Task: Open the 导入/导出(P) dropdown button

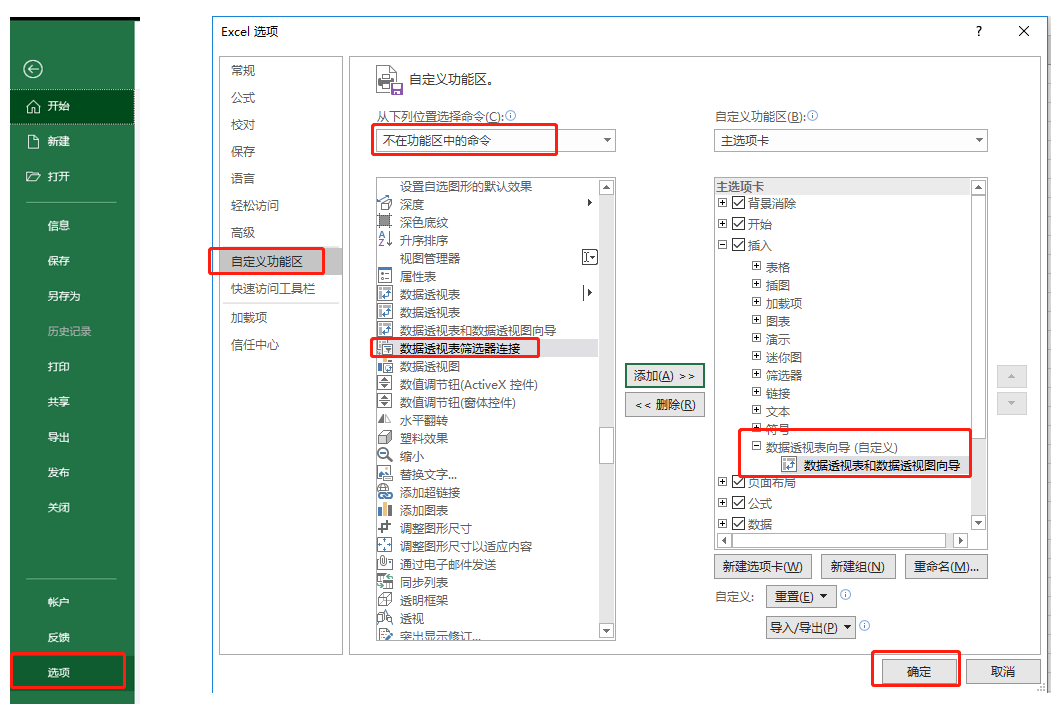Action: pyautogui.click(x=811, y=627)
